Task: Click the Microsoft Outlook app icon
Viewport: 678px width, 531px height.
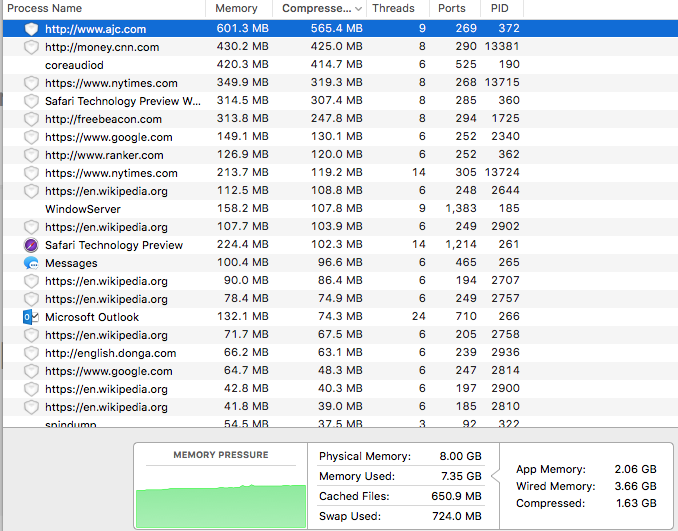Action: point(31,317)
